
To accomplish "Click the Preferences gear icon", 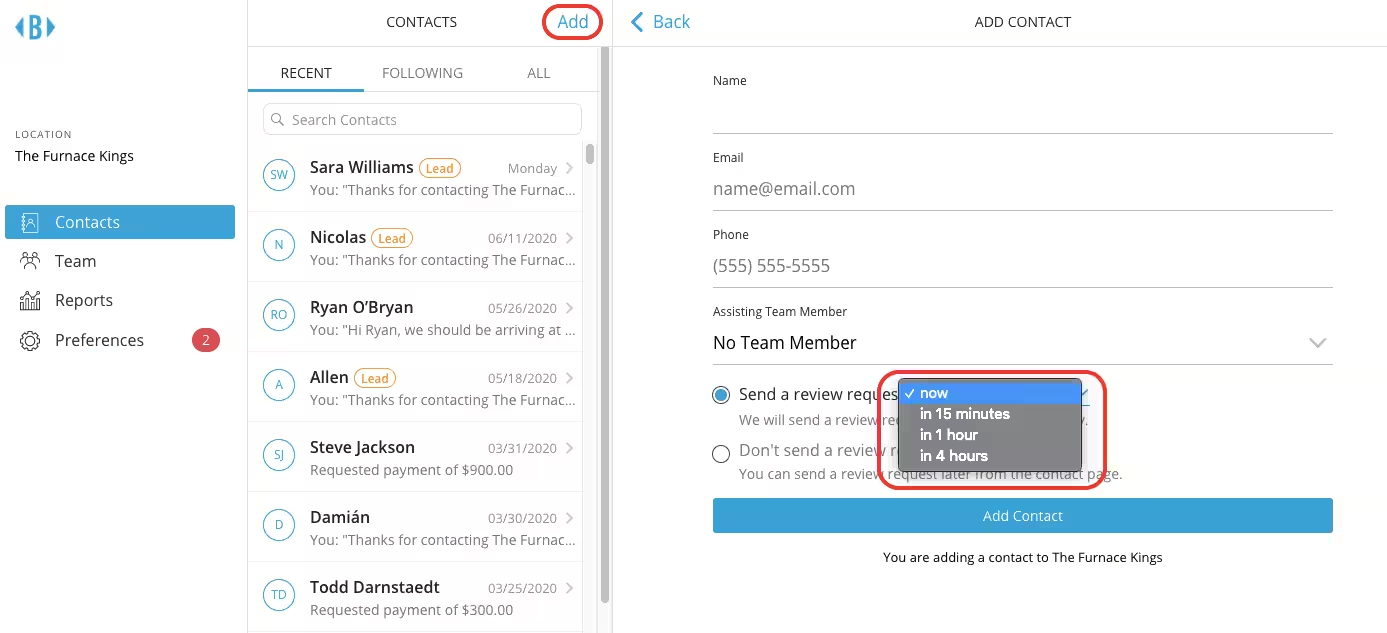I will [30, 340].
